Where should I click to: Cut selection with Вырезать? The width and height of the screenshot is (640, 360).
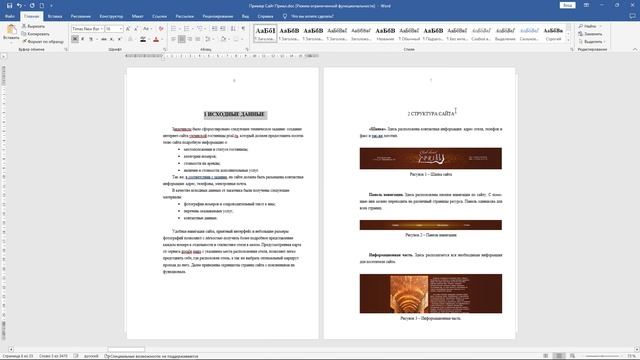pyautogui.click(x=33, y=26)
